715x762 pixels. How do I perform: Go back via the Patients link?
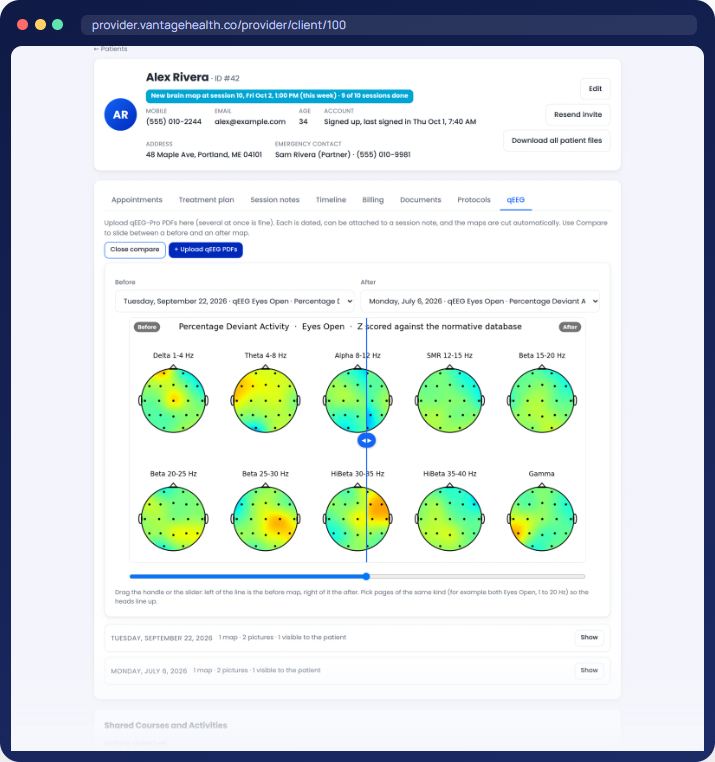(111, 49)
